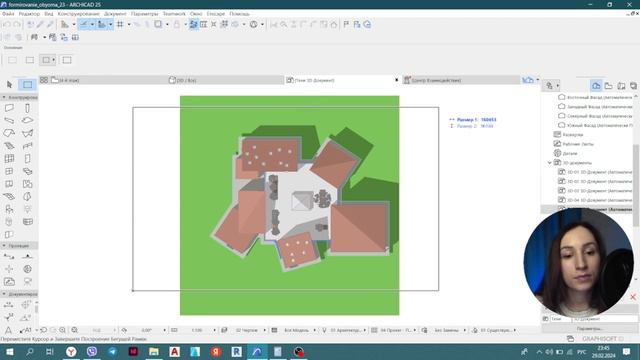Toggle the Snap Guides button
Viewport: 640px width, 360px height.
click(101, 24)
